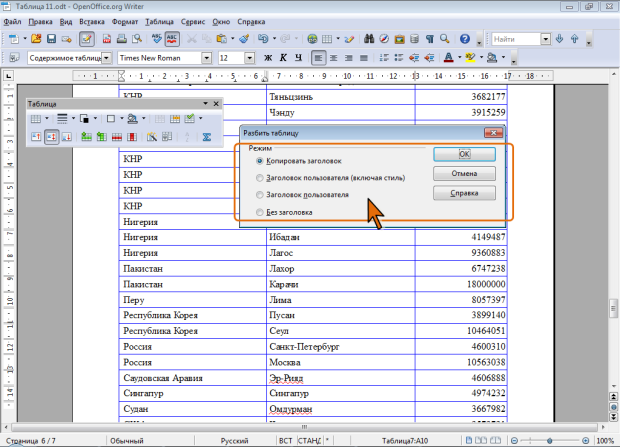Select the 'Копировать заголовок' radio option

click(260, 160)
